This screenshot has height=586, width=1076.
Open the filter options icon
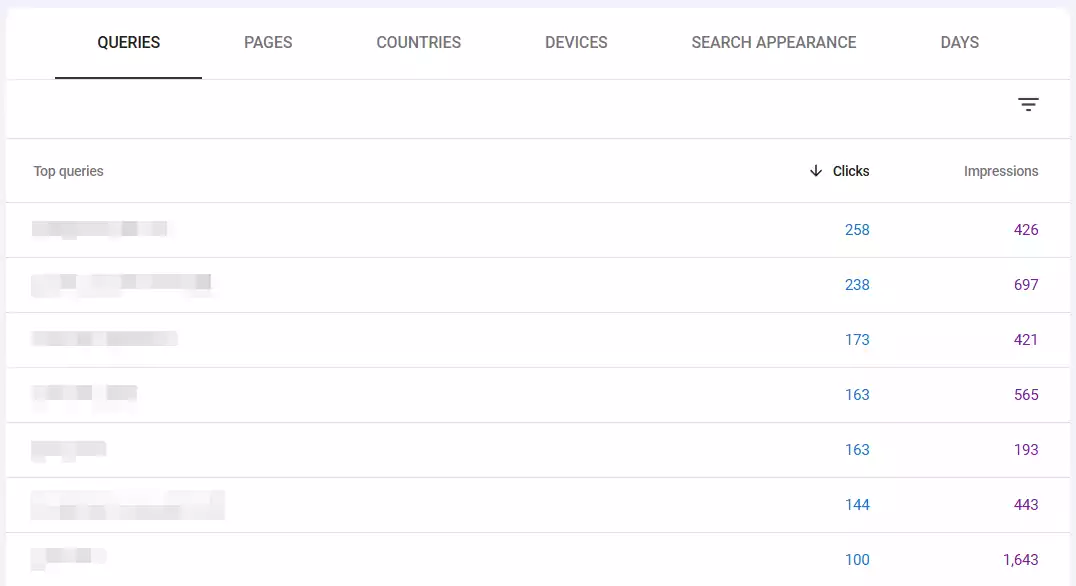click(1029, 104)
